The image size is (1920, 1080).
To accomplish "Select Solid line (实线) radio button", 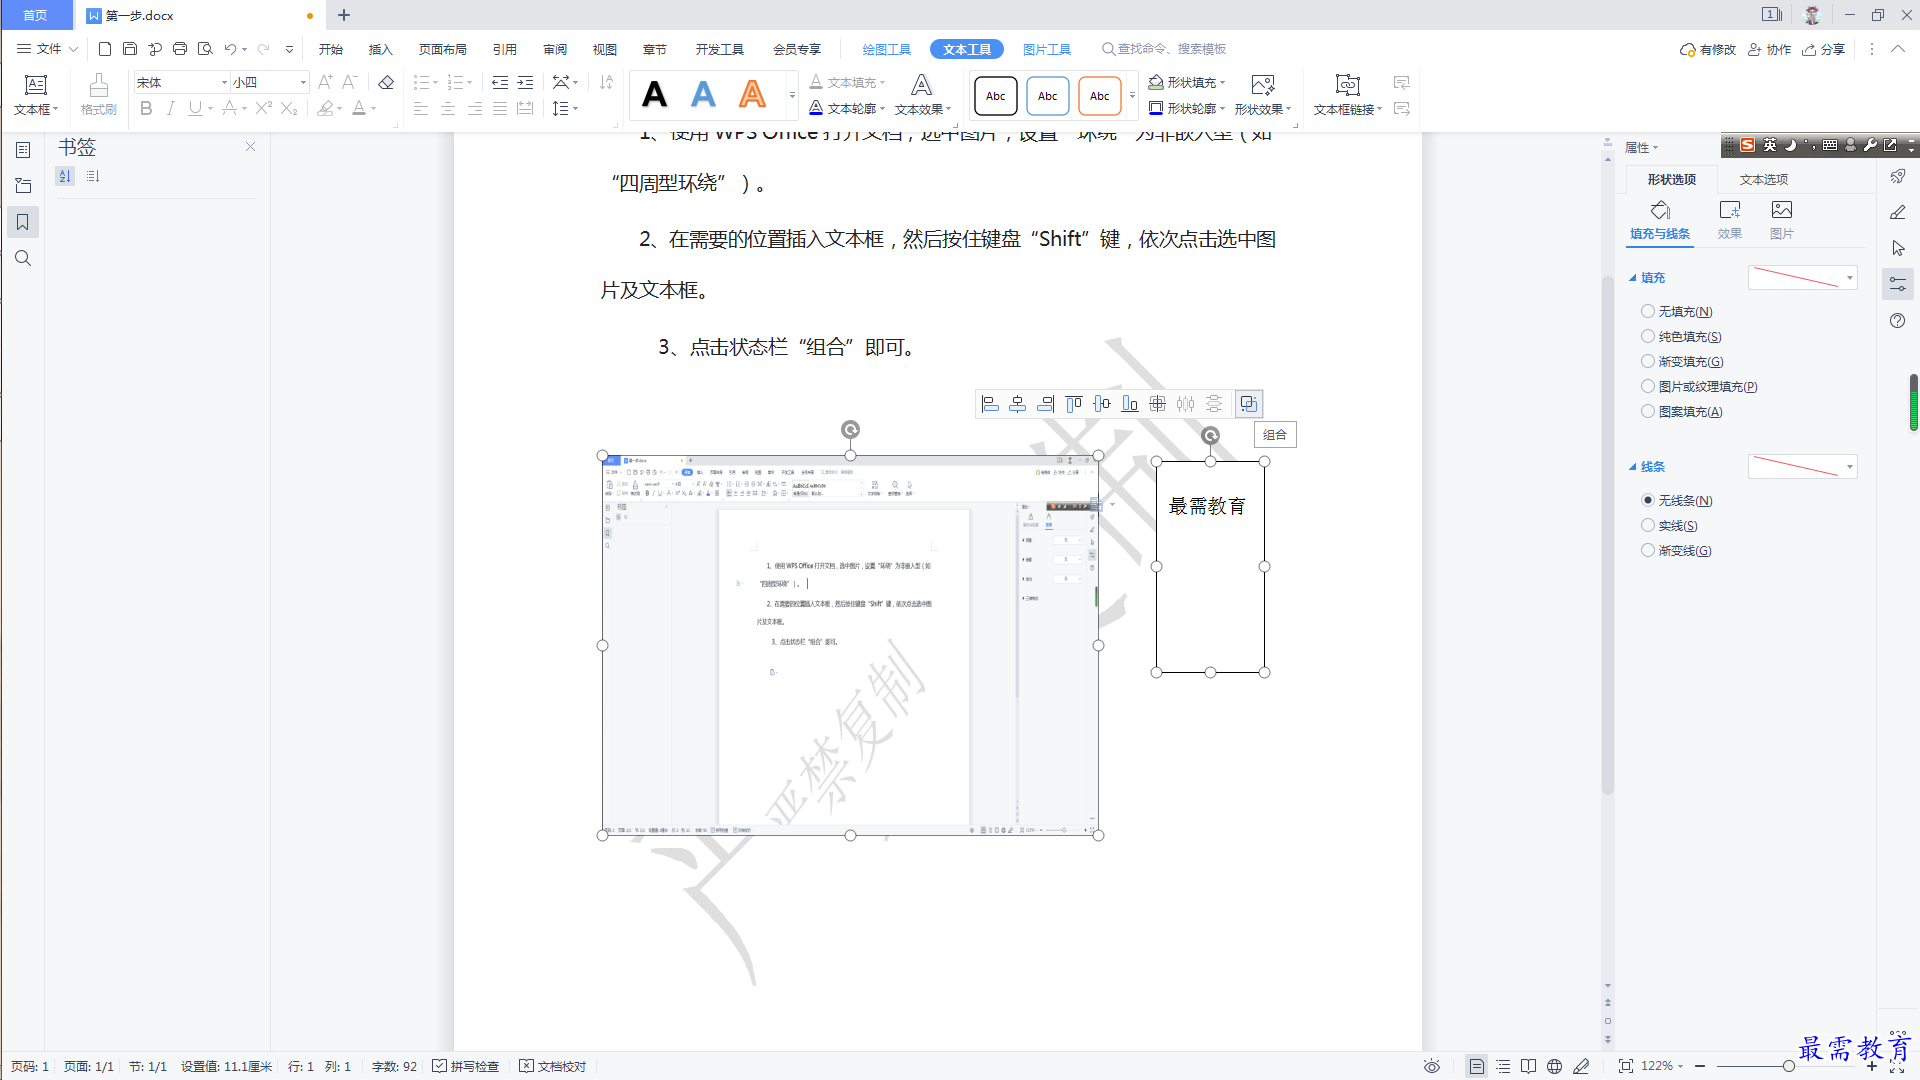I will (x=1648, y=526).
